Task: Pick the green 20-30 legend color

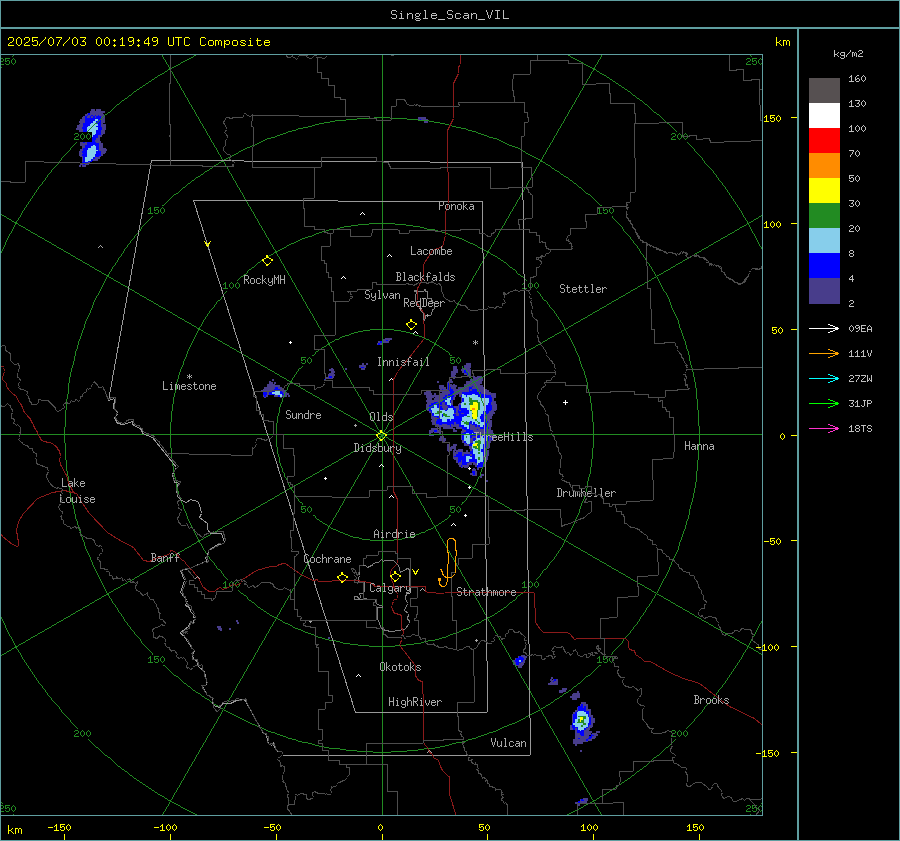Action: click(824, 216)
